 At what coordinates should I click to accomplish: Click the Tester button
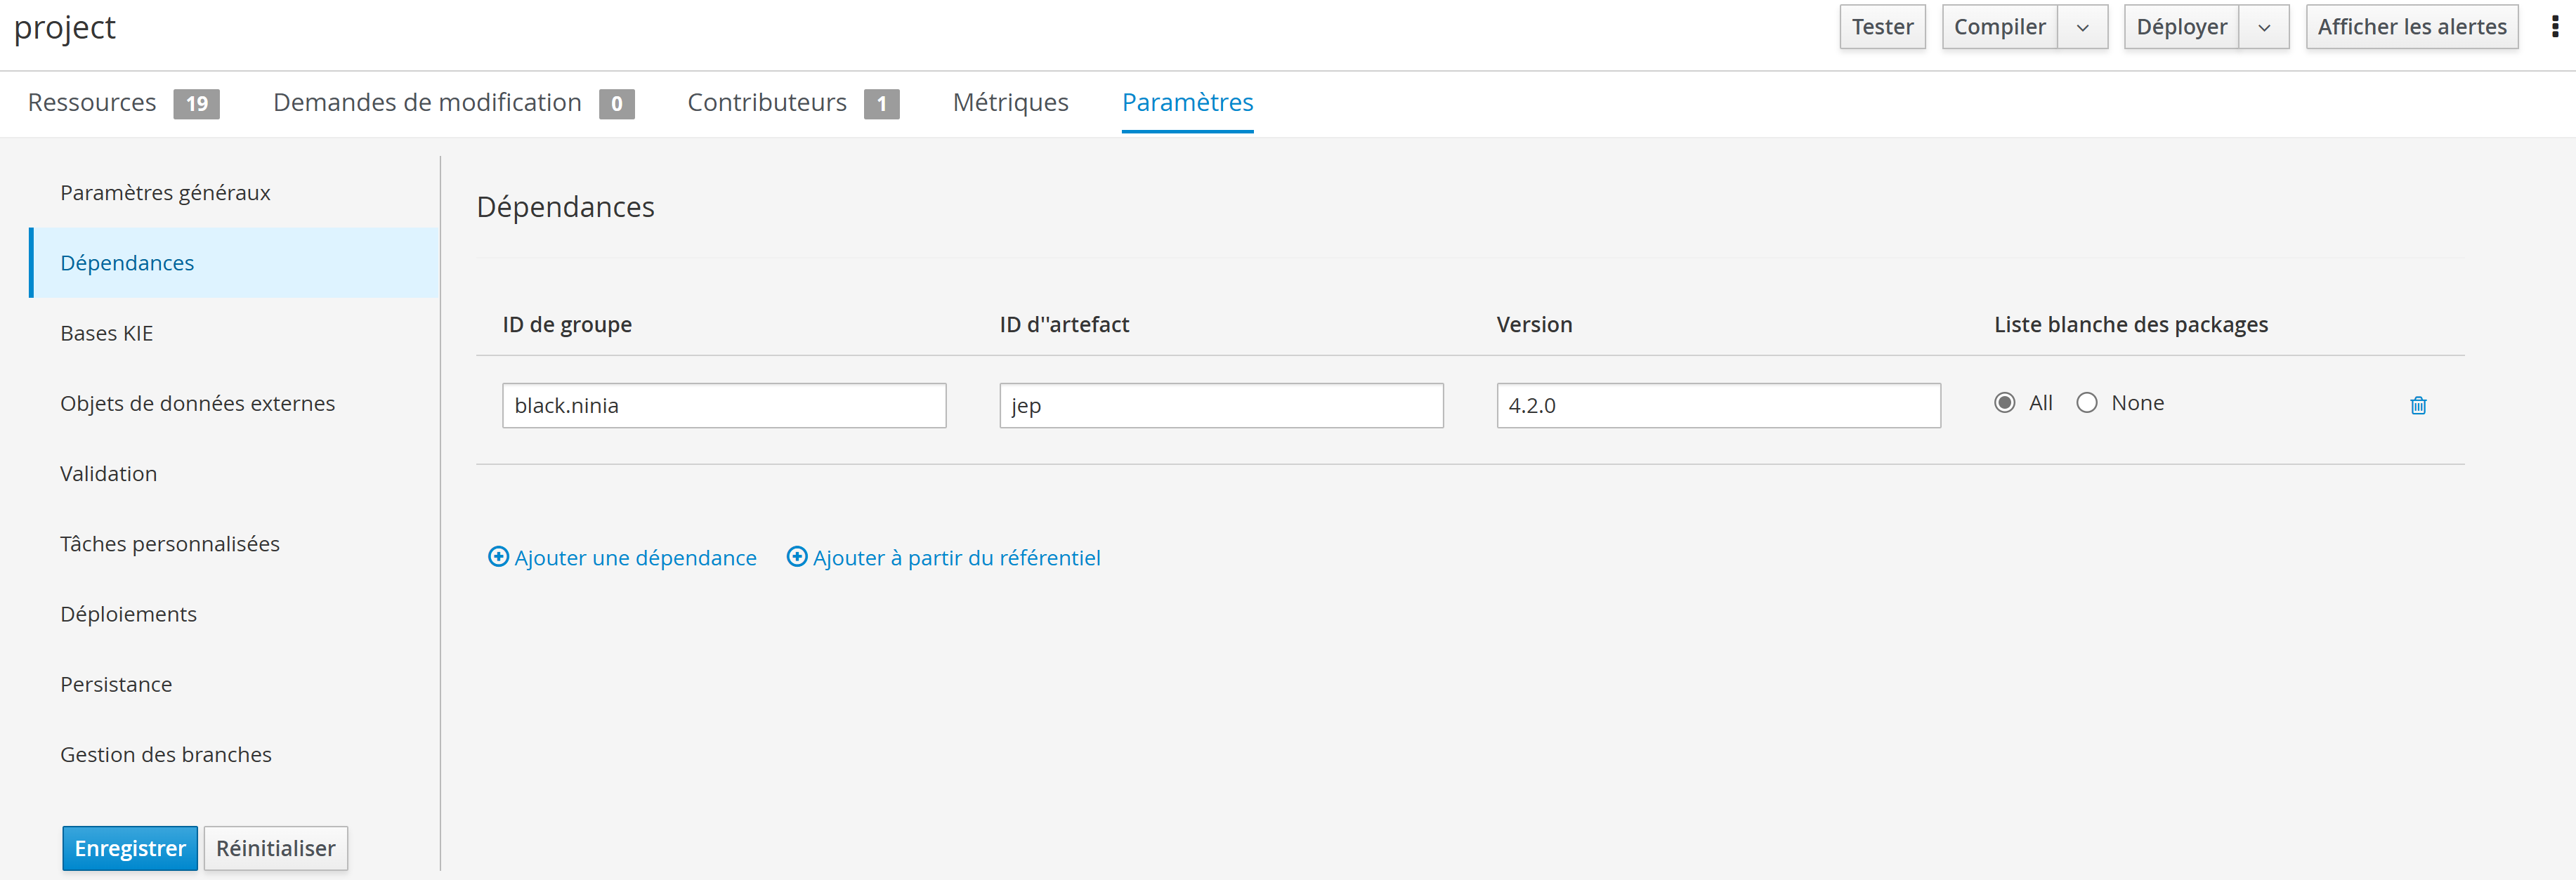pyautogui.click(x=1882, y=26)
